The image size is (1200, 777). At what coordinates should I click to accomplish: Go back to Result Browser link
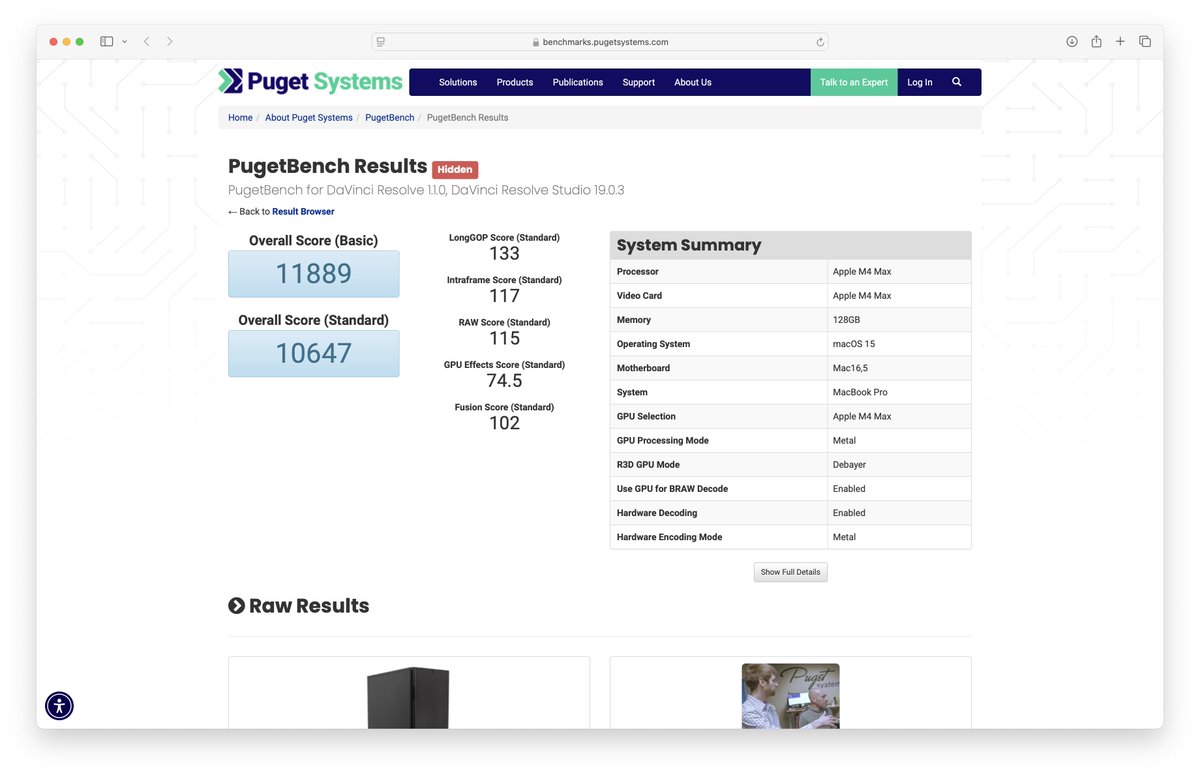(303, 212)
